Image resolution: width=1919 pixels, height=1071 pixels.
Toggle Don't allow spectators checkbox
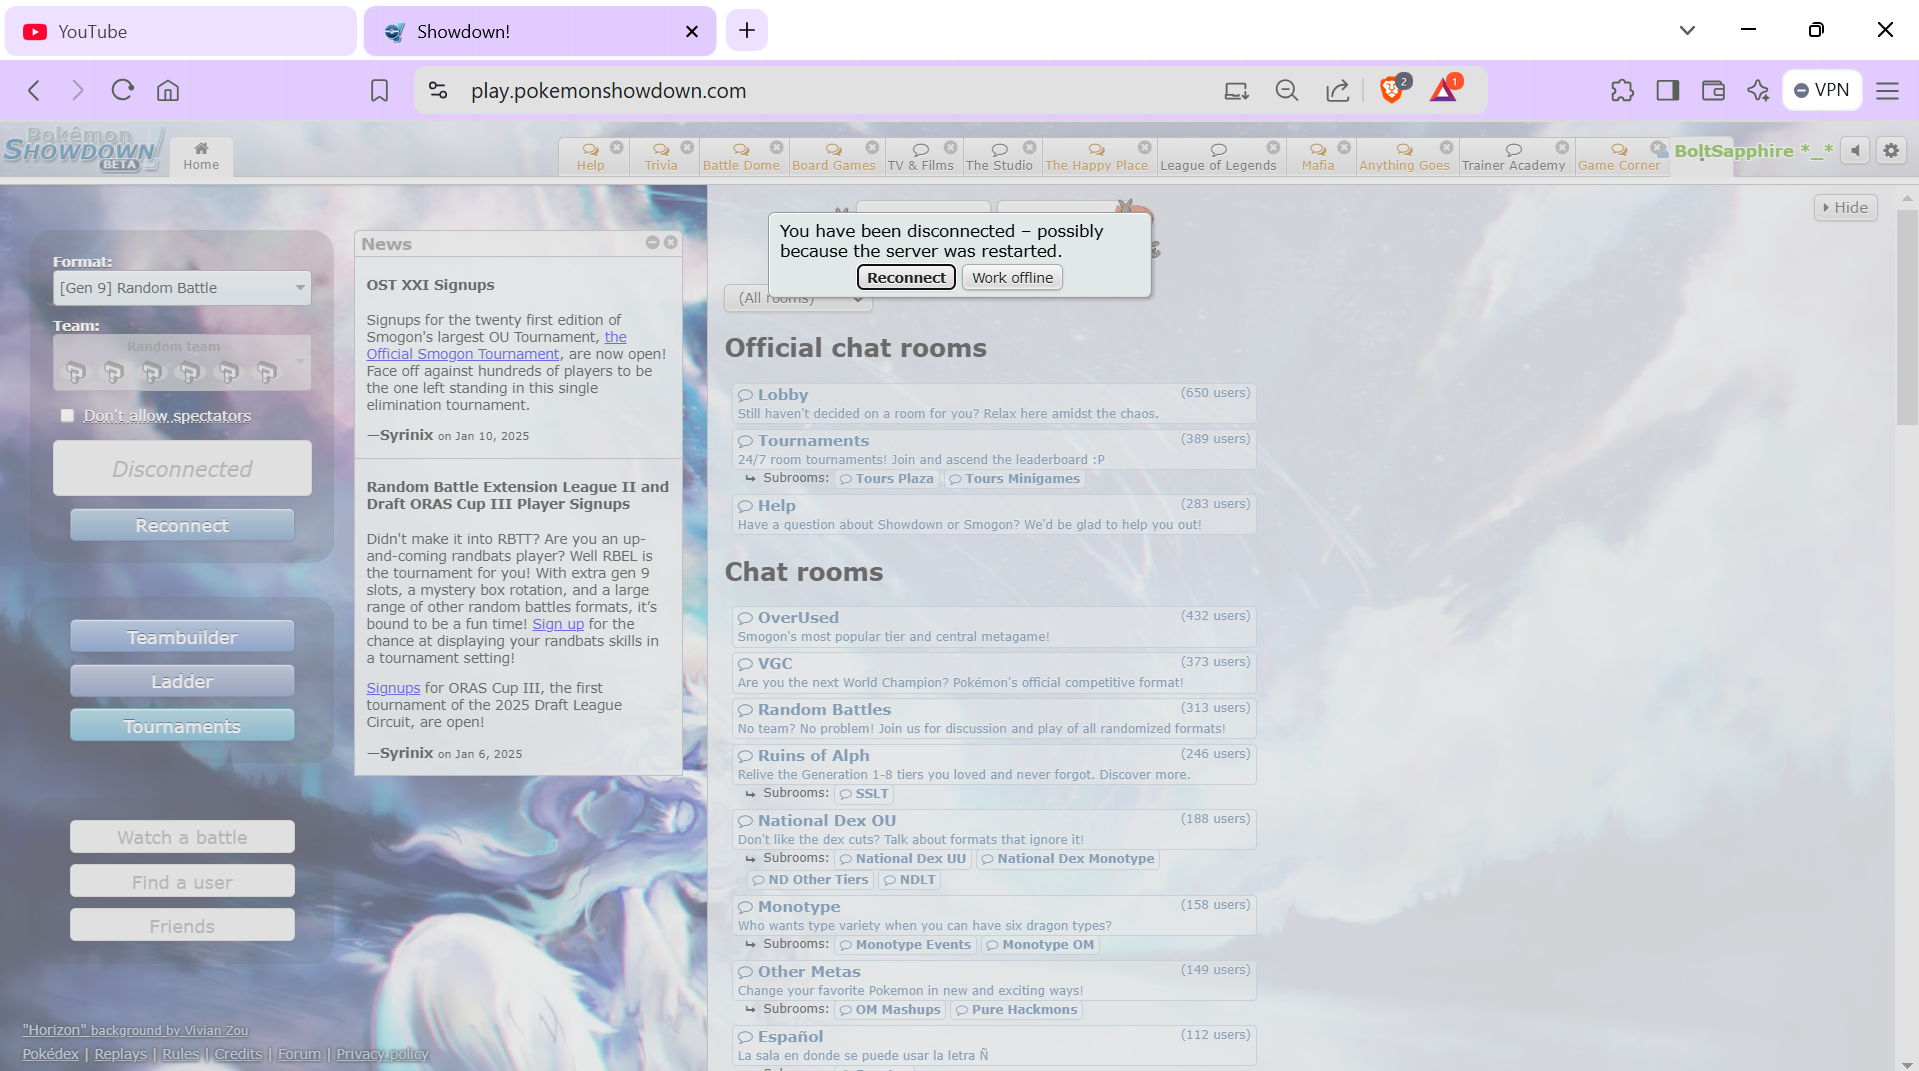coord(67,416)
